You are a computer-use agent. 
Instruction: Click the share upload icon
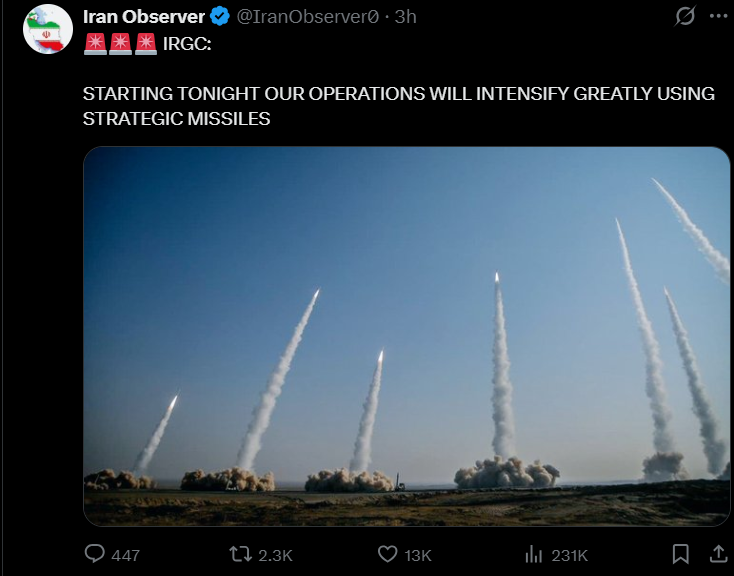click(719, 554)
